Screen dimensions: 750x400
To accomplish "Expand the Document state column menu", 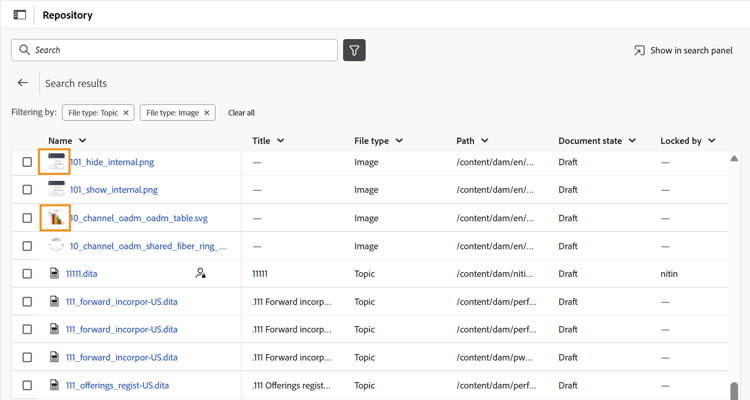I will coord(632,141).
